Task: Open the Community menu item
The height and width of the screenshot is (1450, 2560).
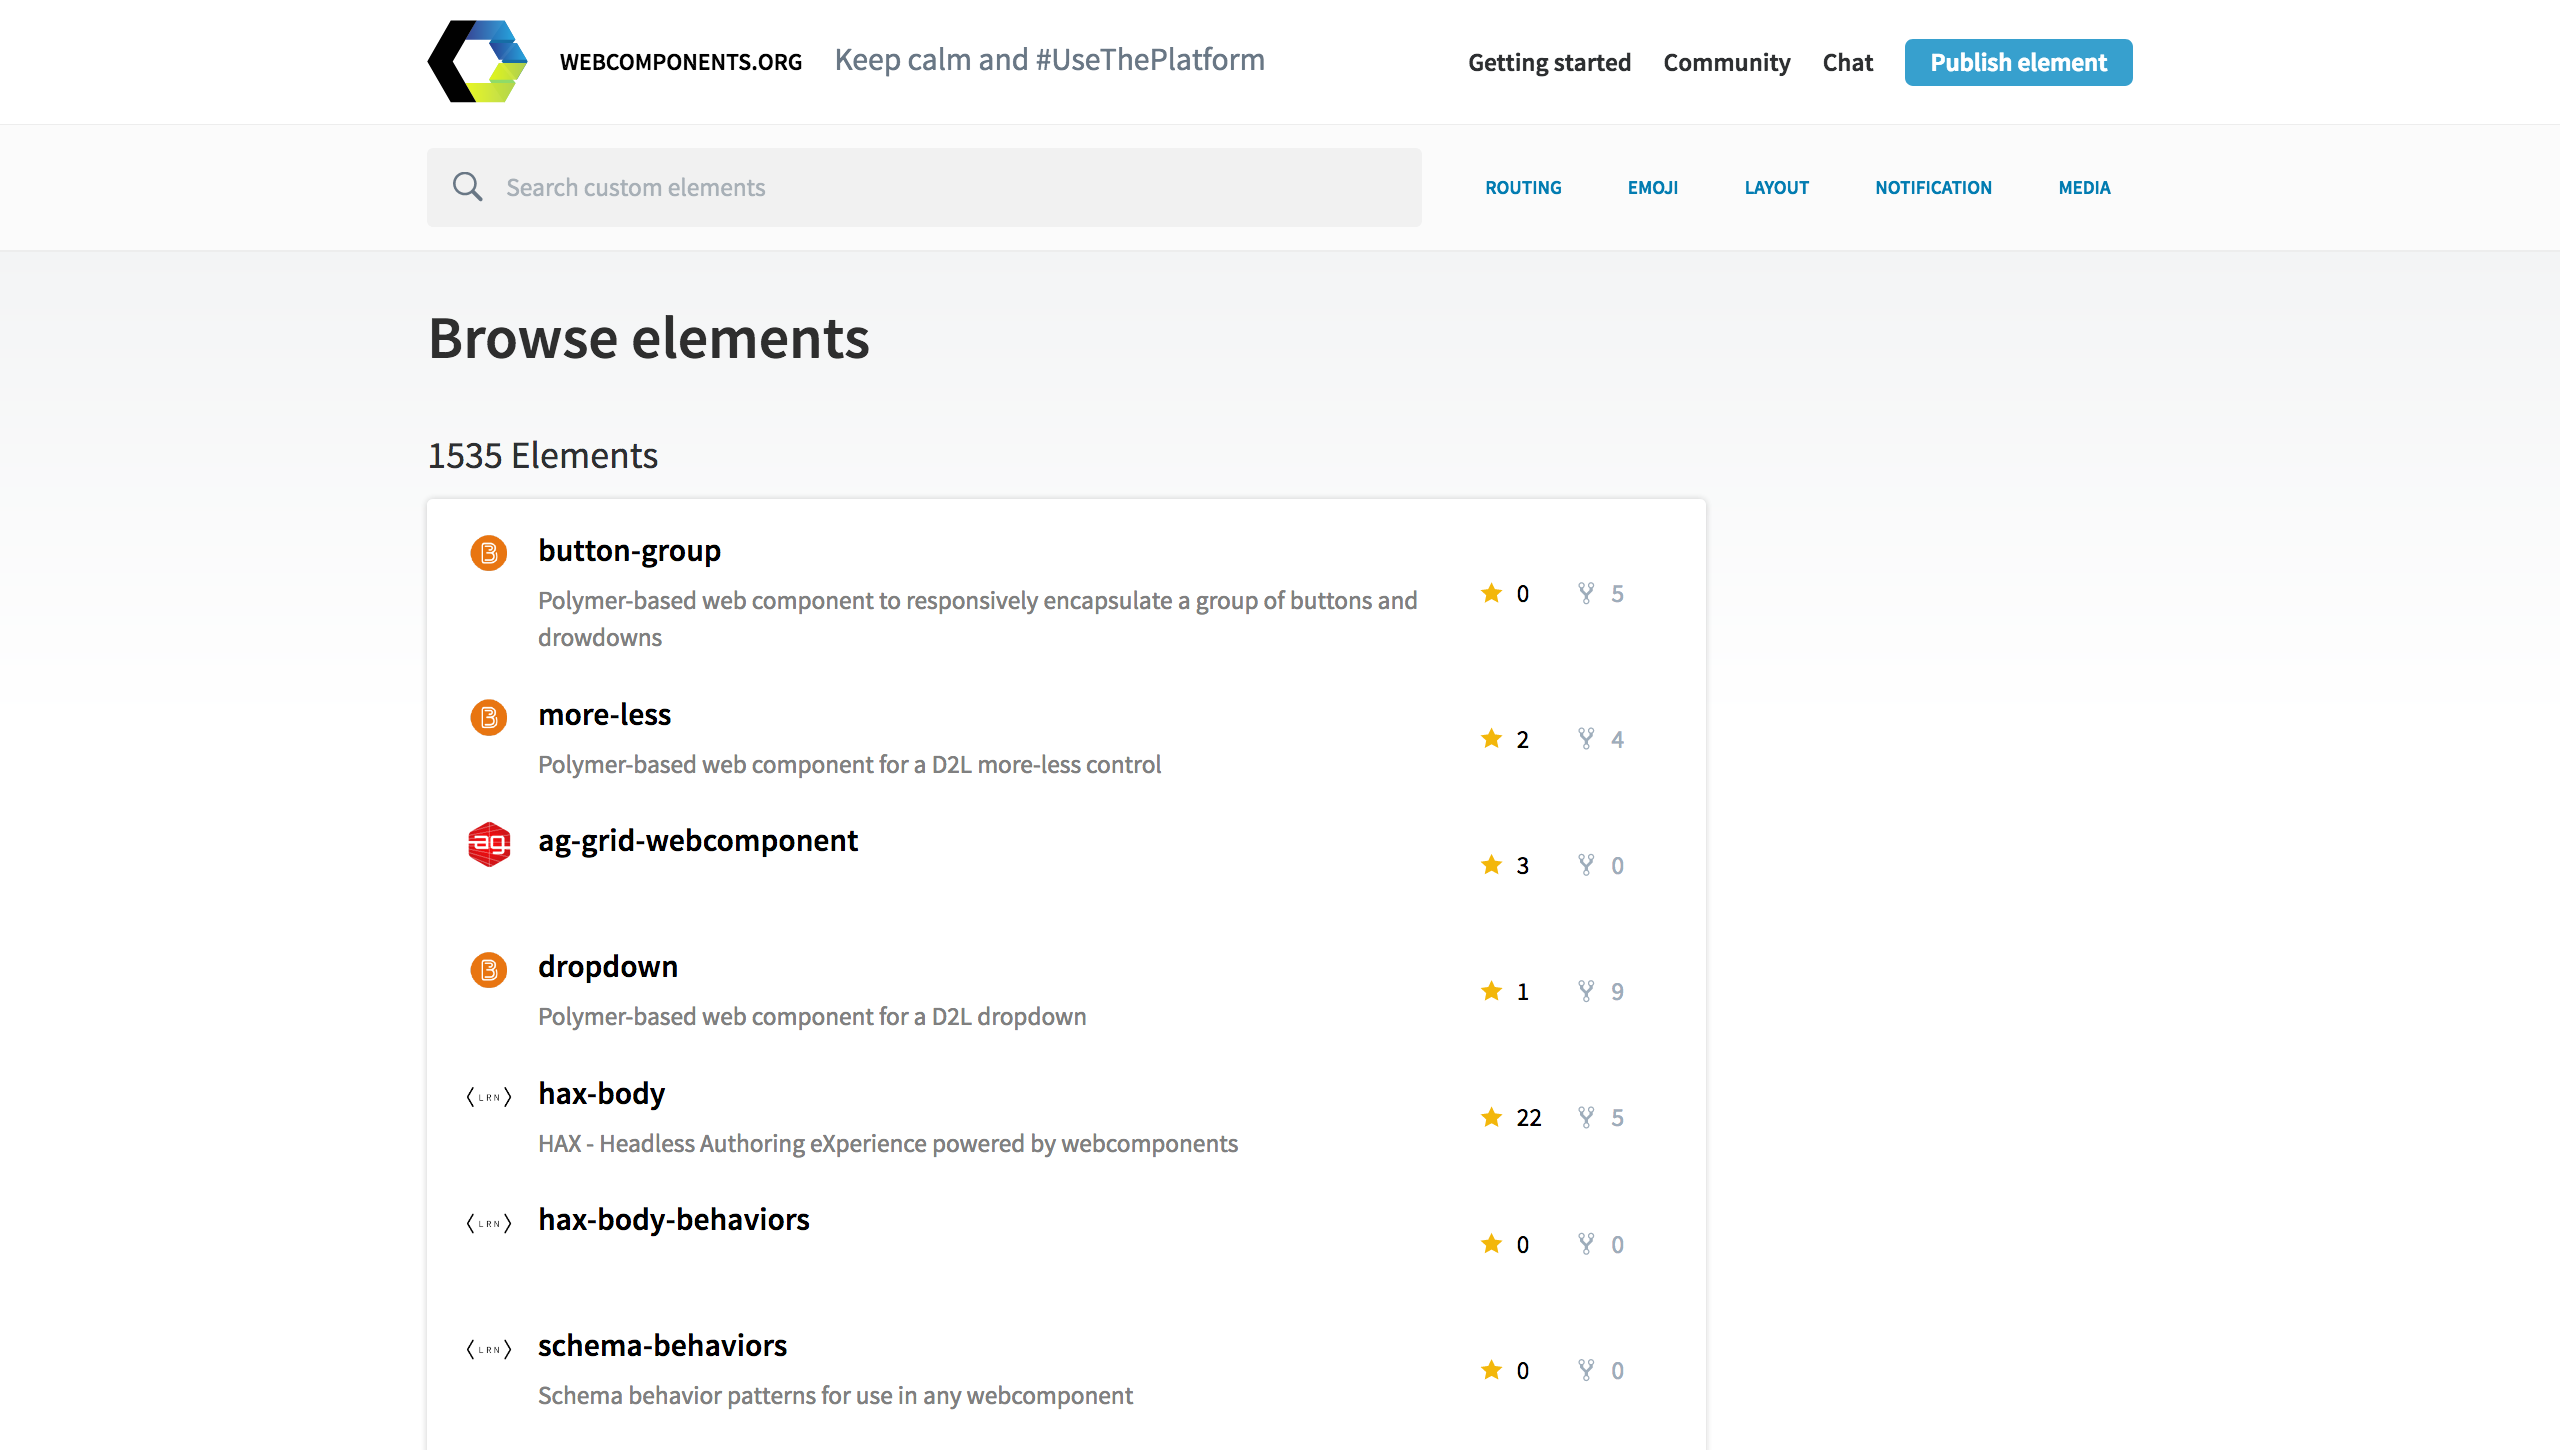Action: tap(1727, 62)
